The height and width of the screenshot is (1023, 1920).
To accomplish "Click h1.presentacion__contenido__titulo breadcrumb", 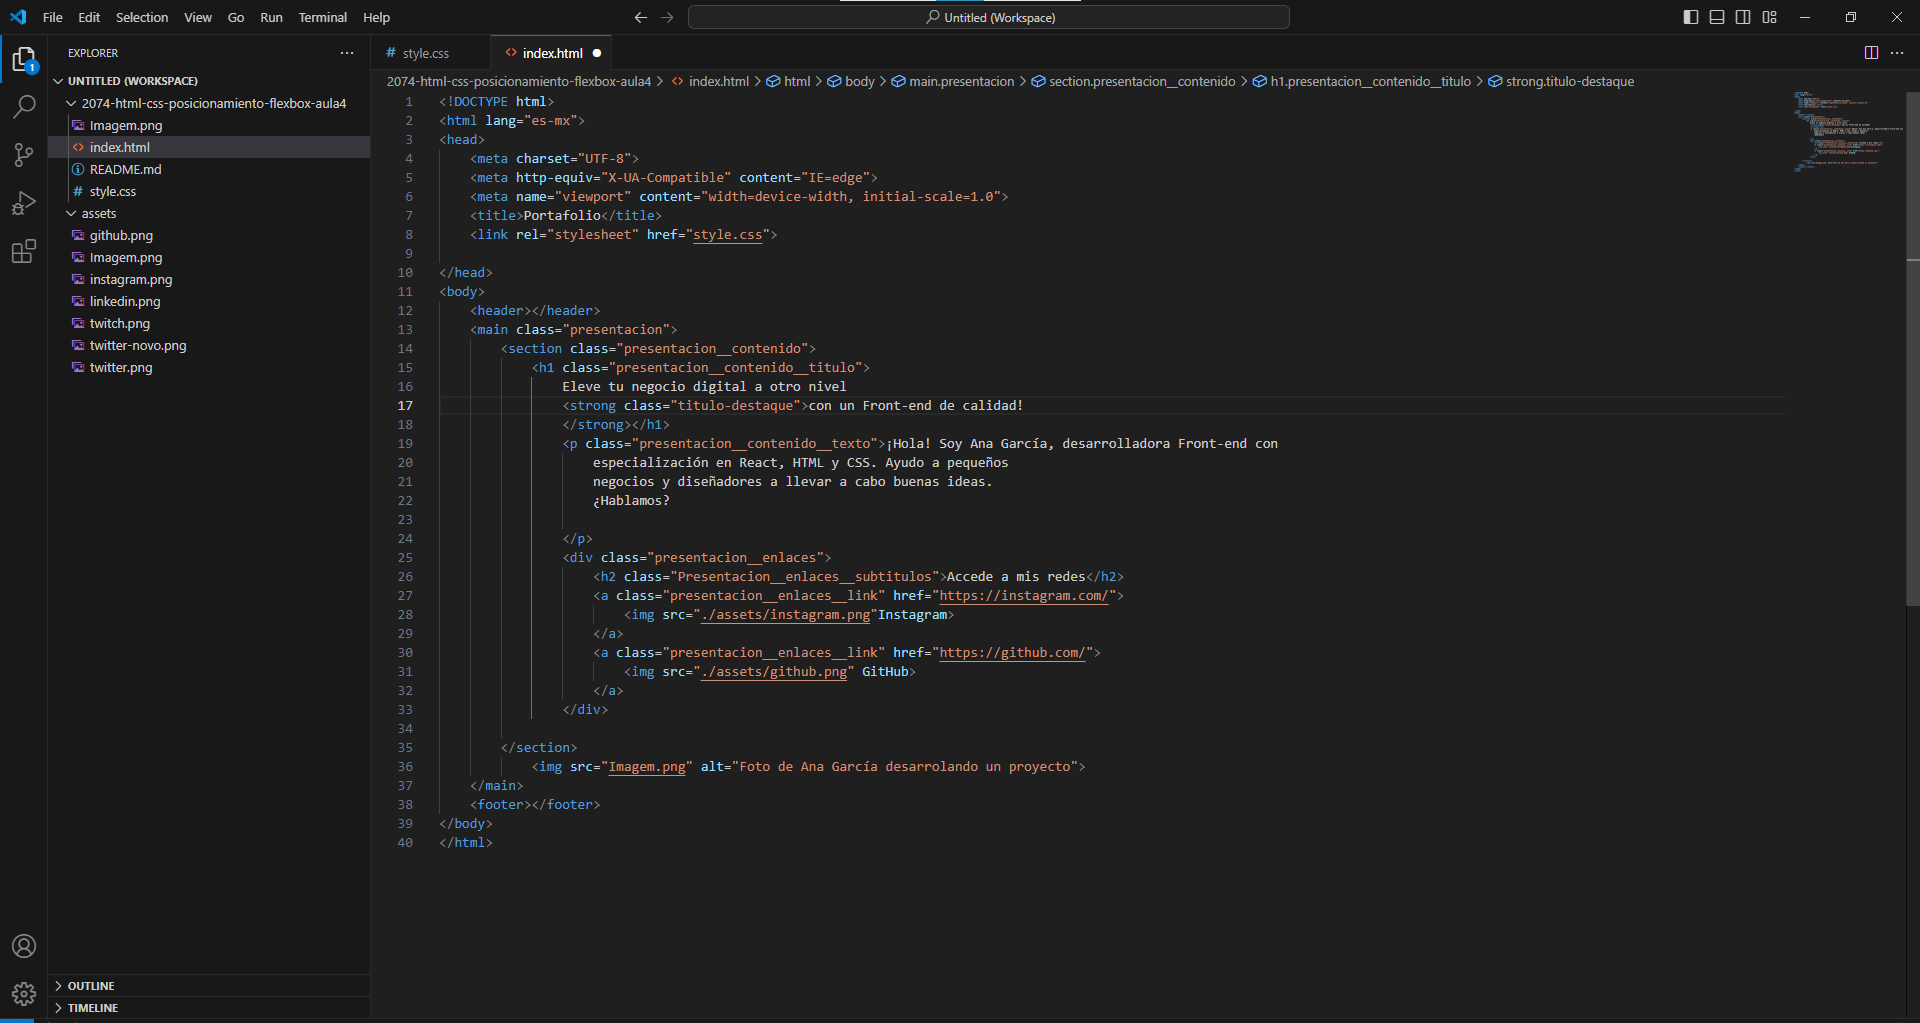I will tap(1362, 81).
